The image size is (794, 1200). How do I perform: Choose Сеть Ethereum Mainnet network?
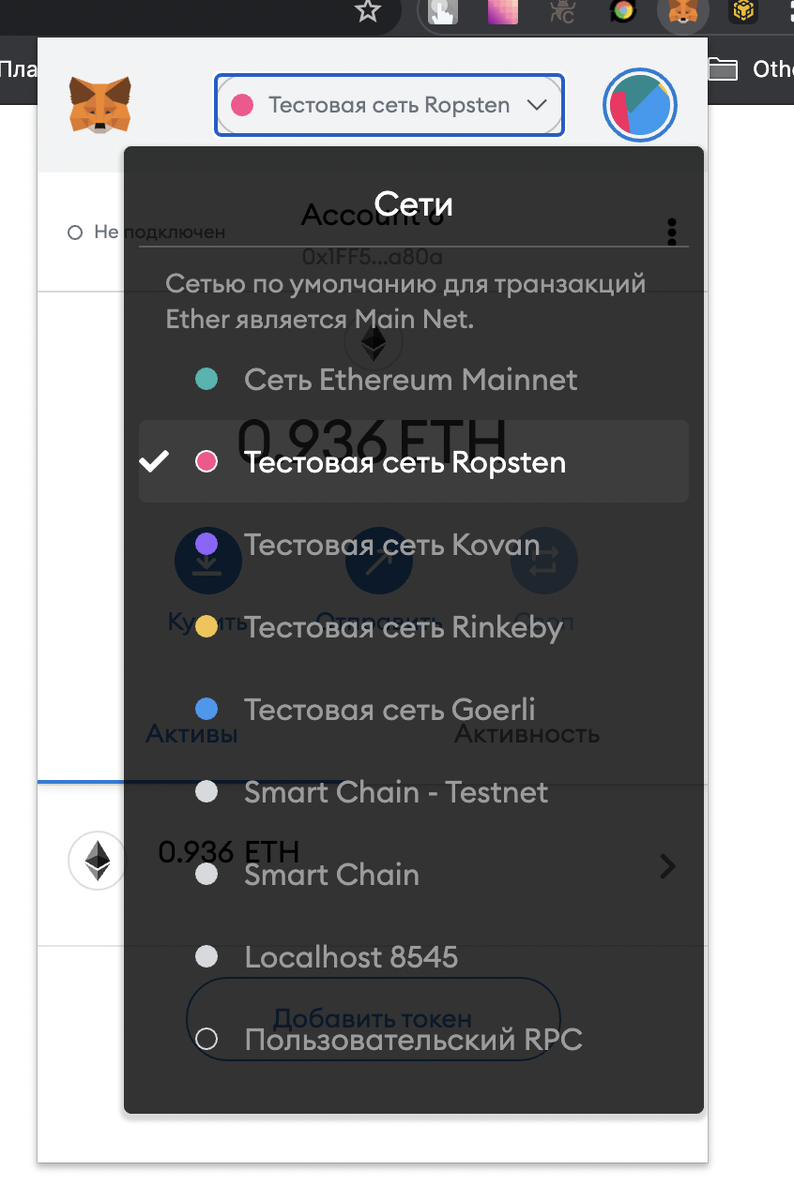tap(413, 380)
